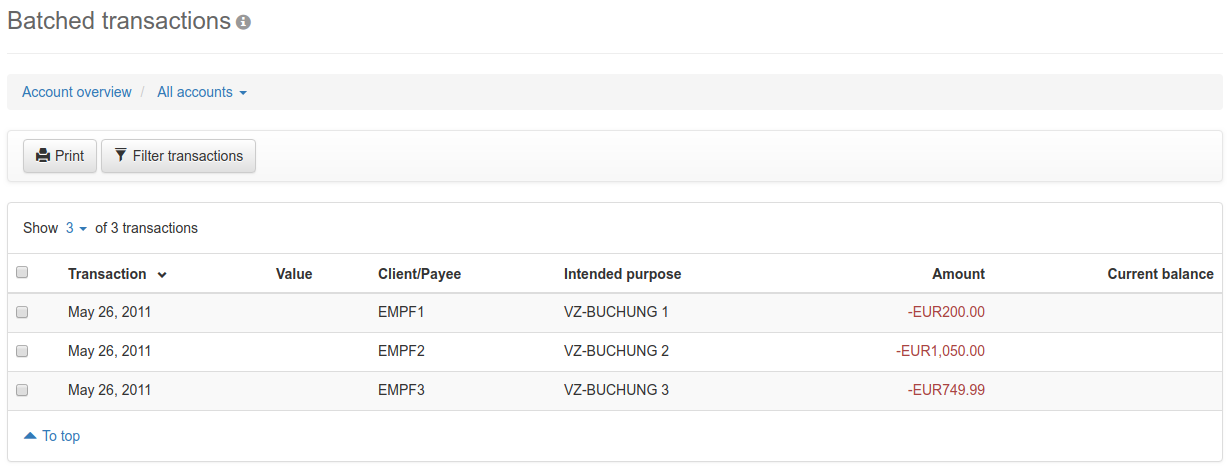Toggle the select-all checkbox in table header
Screen dimensions: 1231x471
point(22,272)
